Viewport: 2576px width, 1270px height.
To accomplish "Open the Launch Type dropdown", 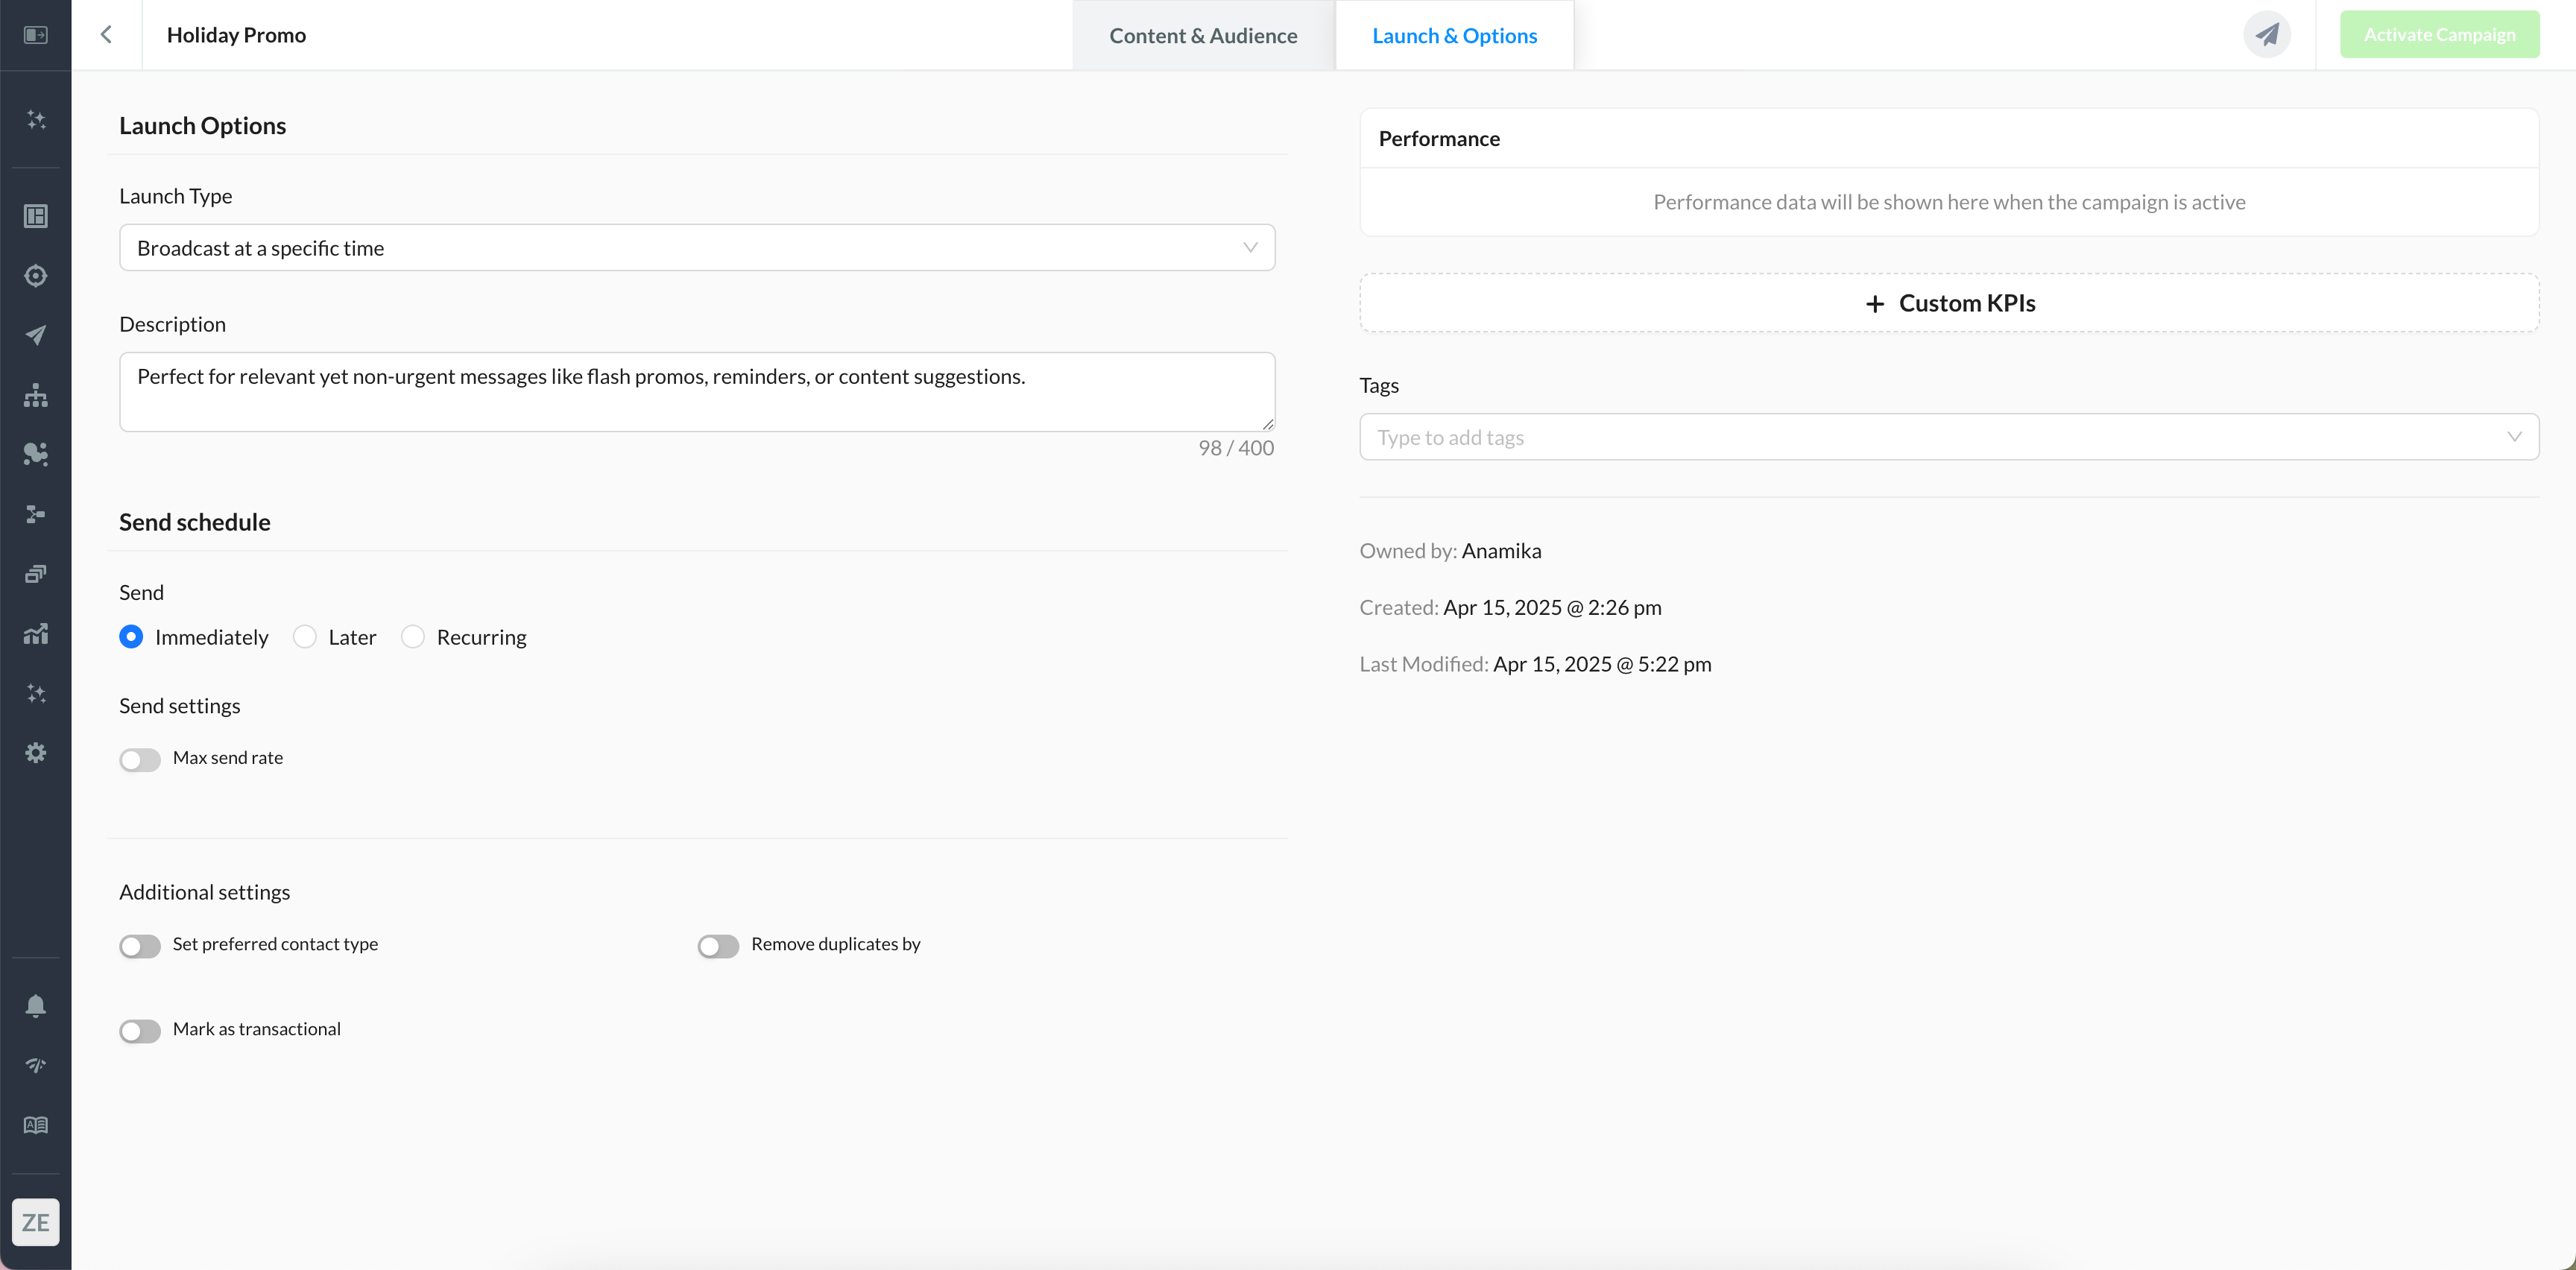I will click(696, 248).
